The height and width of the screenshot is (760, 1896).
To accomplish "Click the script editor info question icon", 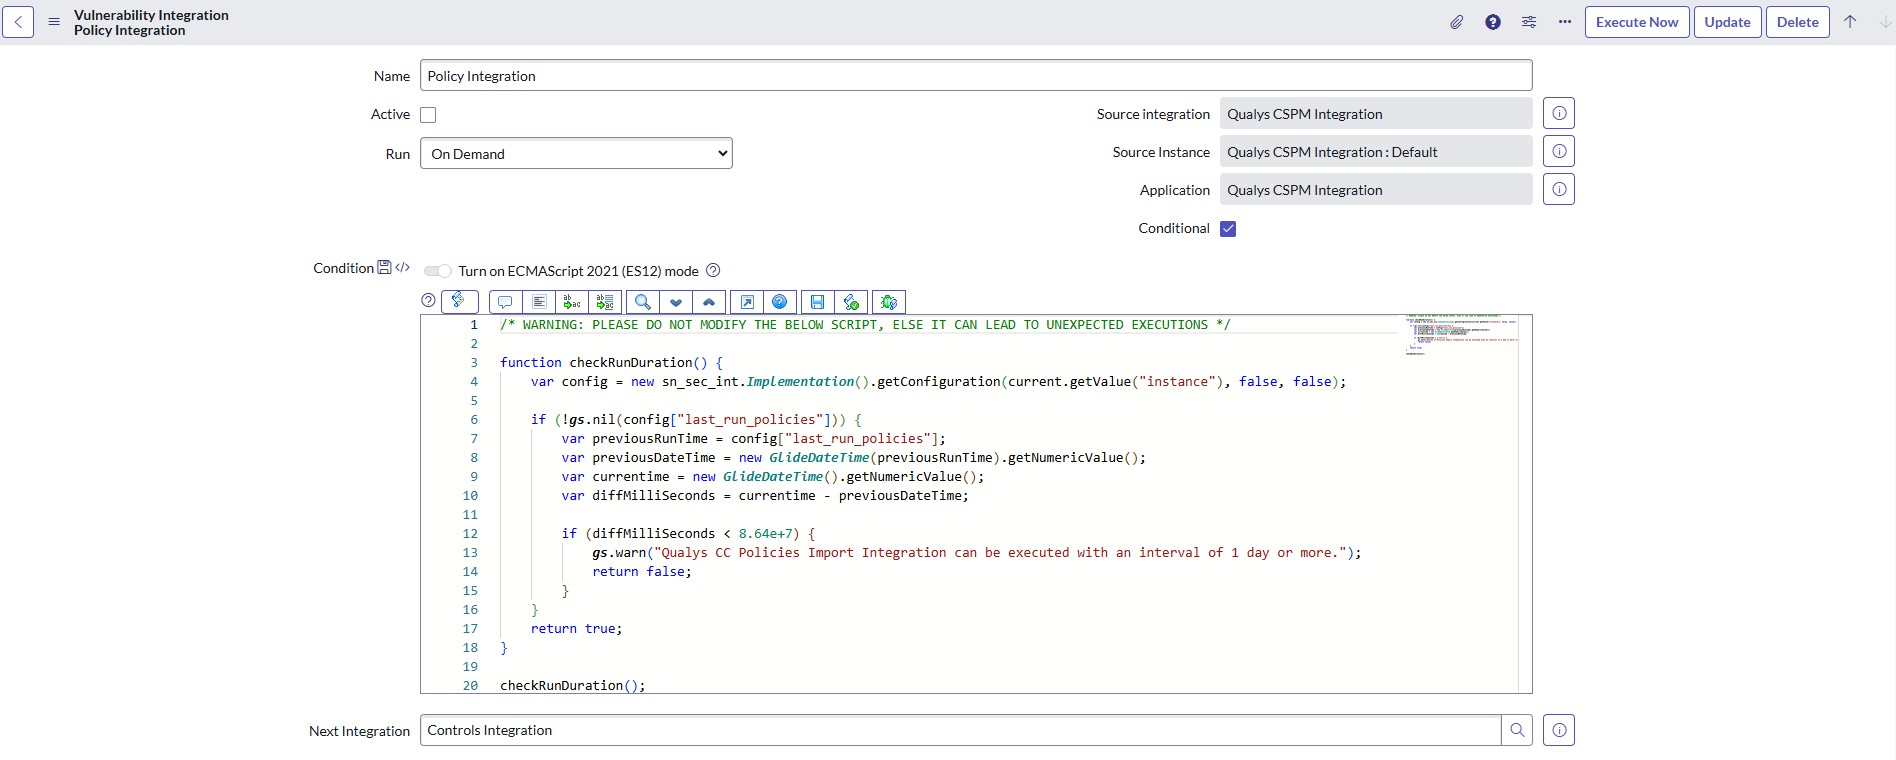I will [429, 300].
